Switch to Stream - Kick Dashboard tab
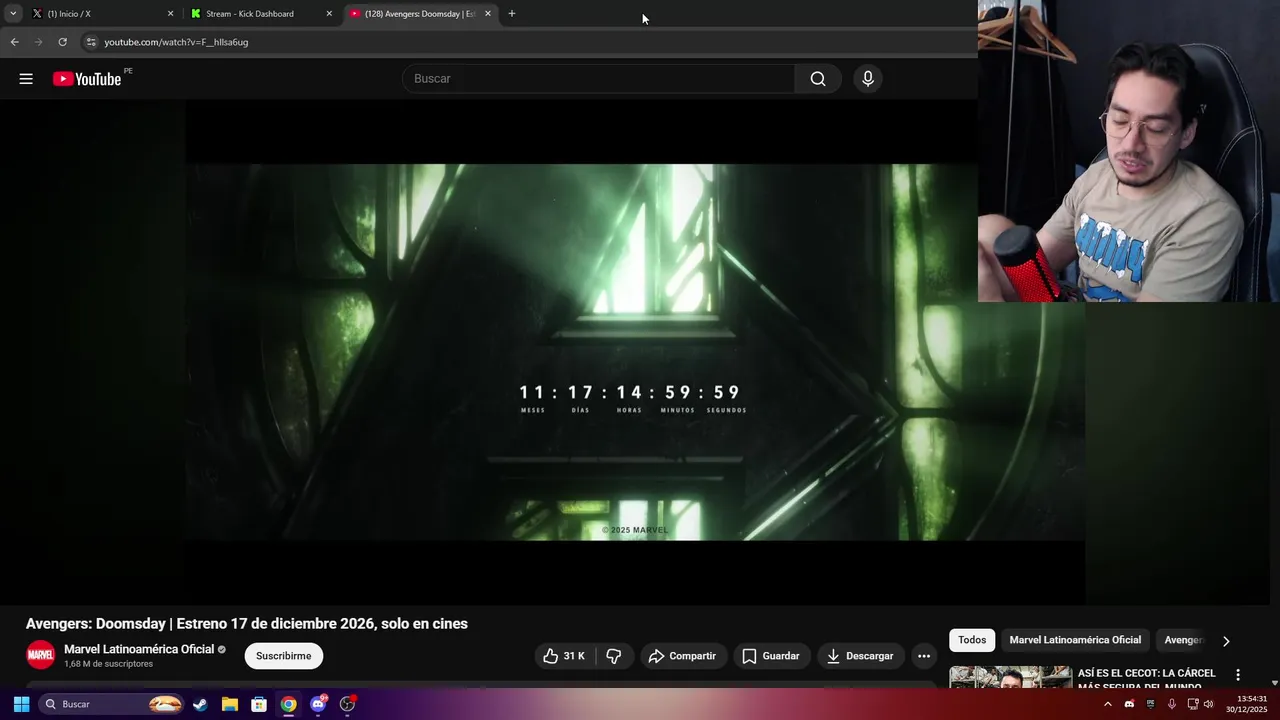This screenshot has width=1280, height=720. coord(260,14)
